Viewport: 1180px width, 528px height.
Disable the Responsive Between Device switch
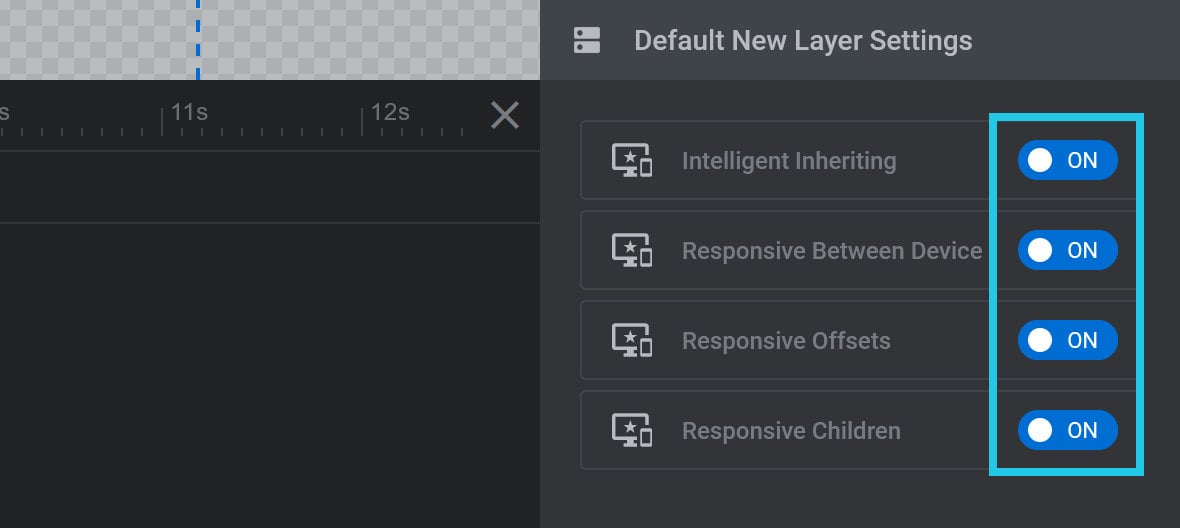[x=1068, y=250]
